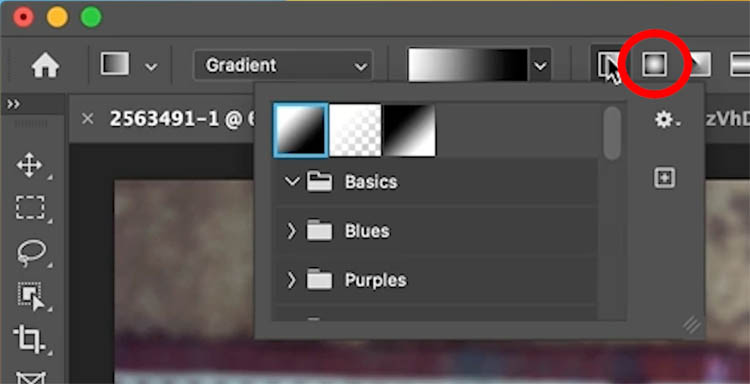Select the Object Selection tool

(31, 296)
